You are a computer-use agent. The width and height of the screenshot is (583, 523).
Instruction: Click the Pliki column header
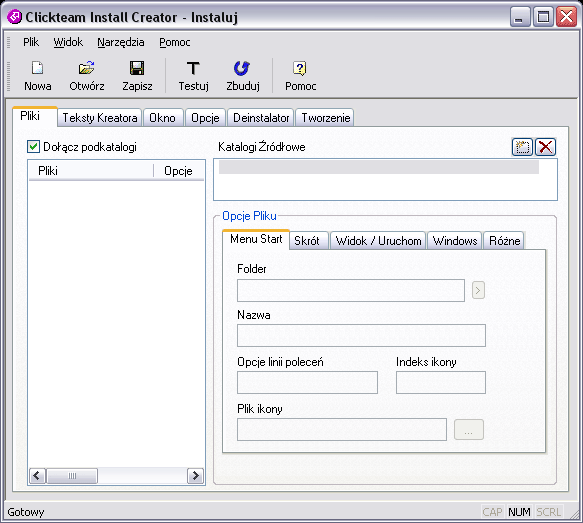[x=91, y=171]
